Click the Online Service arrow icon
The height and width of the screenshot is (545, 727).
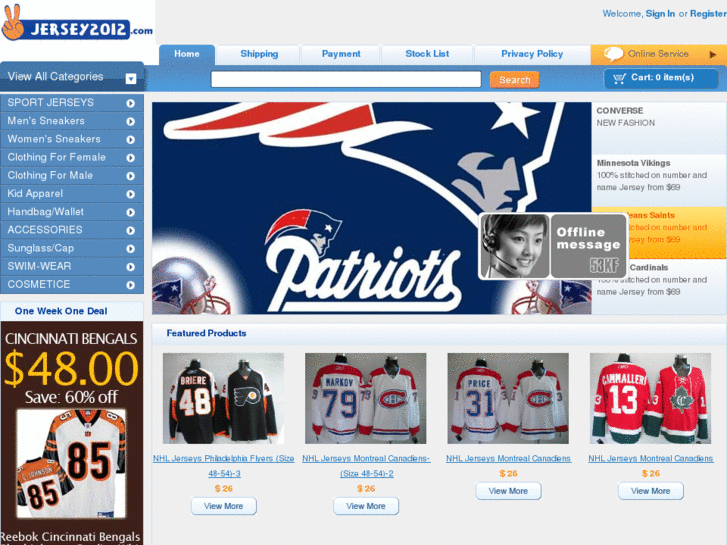coord(713,54)
